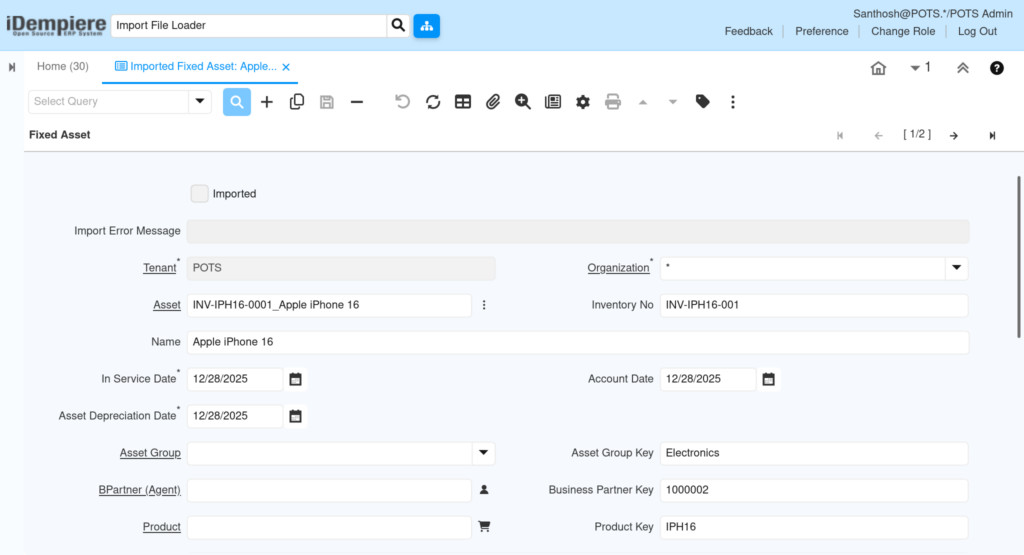Click the Select Query input box
The height and width of the screenshot is (555, 1024).
pos(108,101)
